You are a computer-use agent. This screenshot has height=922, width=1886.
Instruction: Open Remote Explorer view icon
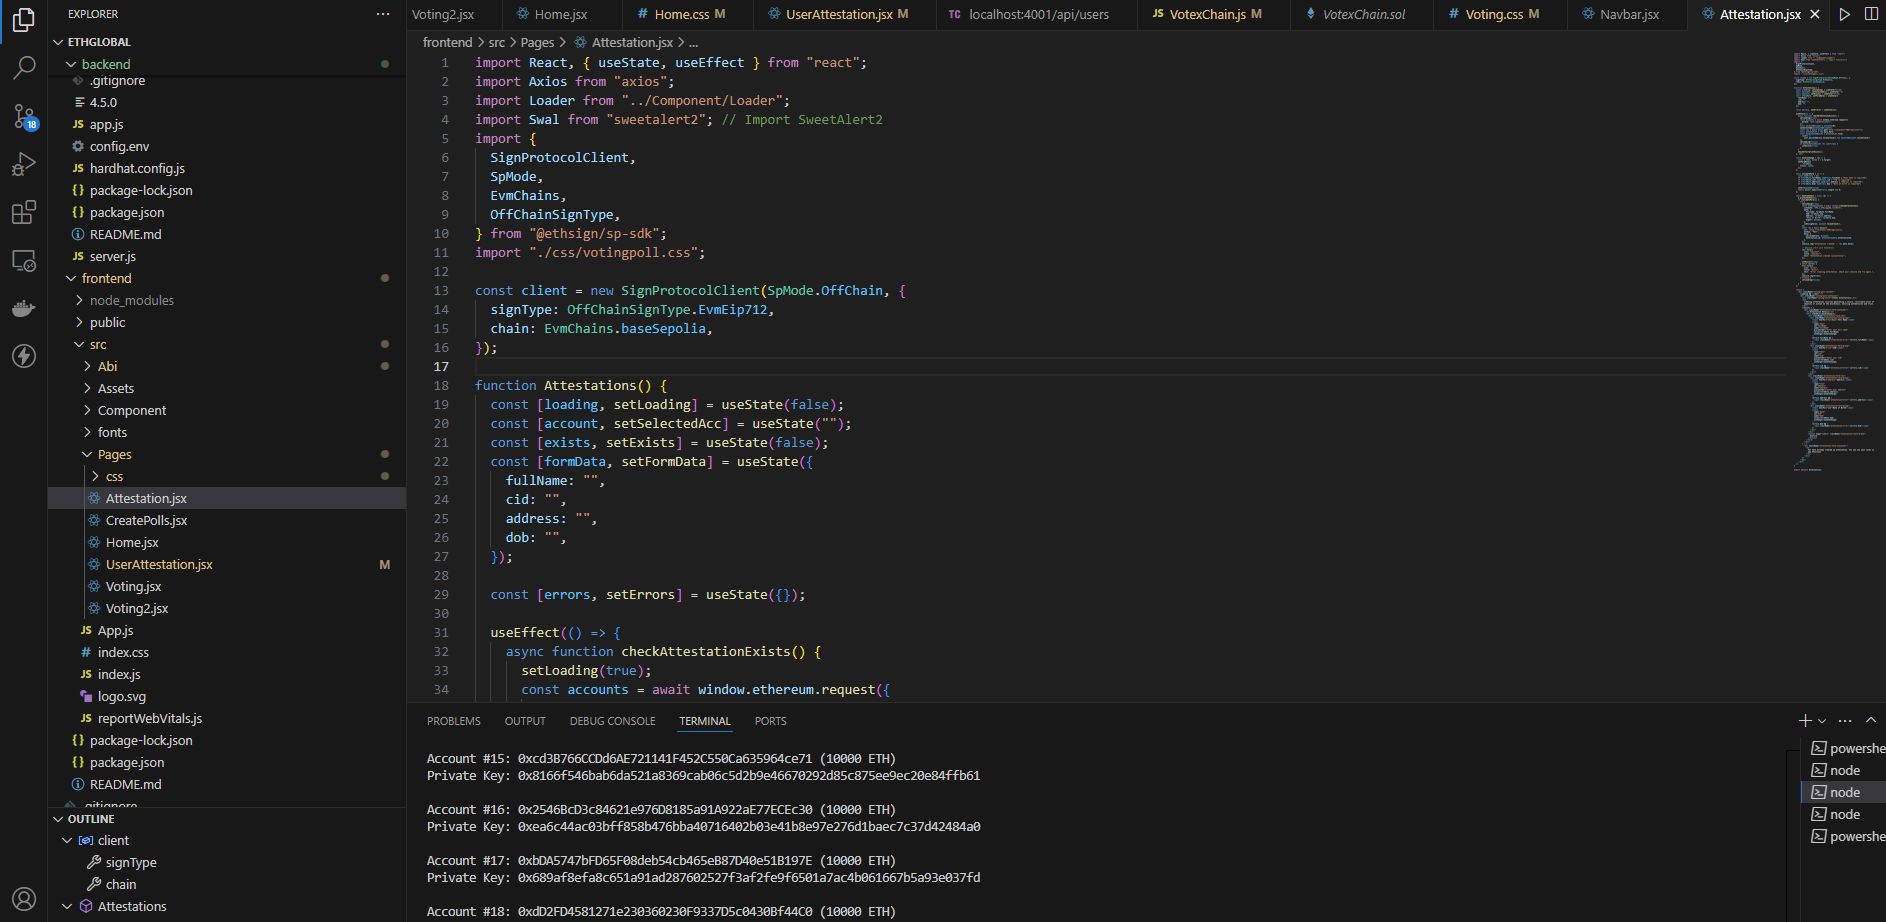23,260
